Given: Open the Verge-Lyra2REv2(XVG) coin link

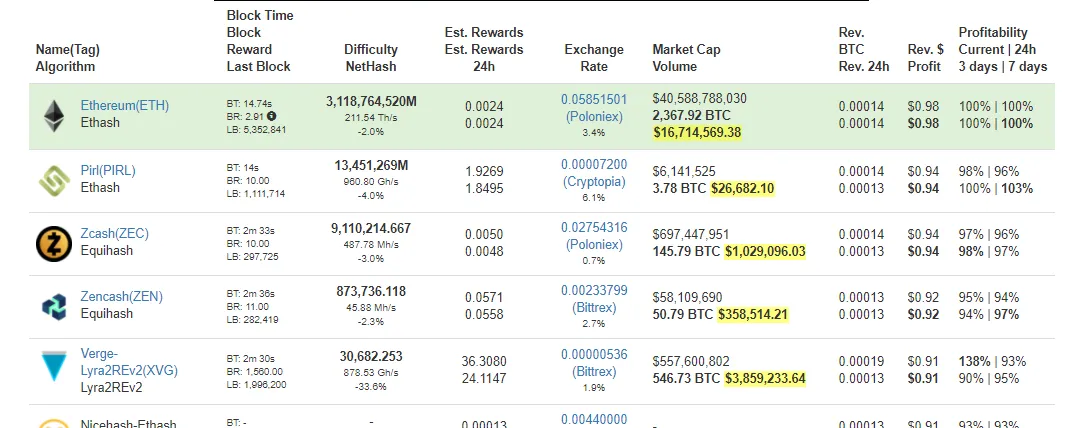Looking at the screenshot, I should point(129,363).
